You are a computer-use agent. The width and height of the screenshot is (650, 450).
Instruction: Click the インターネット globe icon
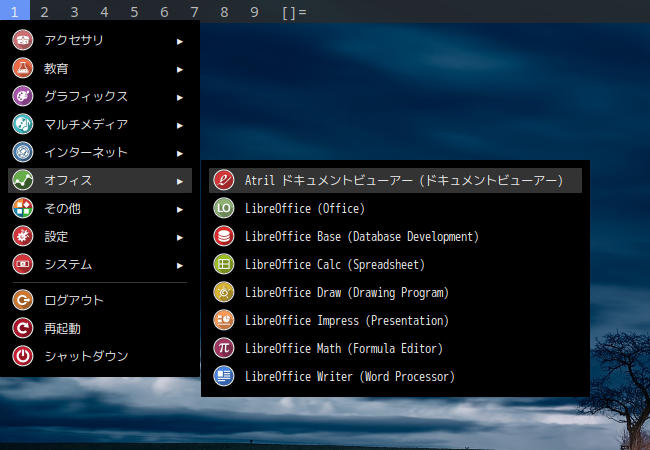pyautogui.click(x=22, y=152)
